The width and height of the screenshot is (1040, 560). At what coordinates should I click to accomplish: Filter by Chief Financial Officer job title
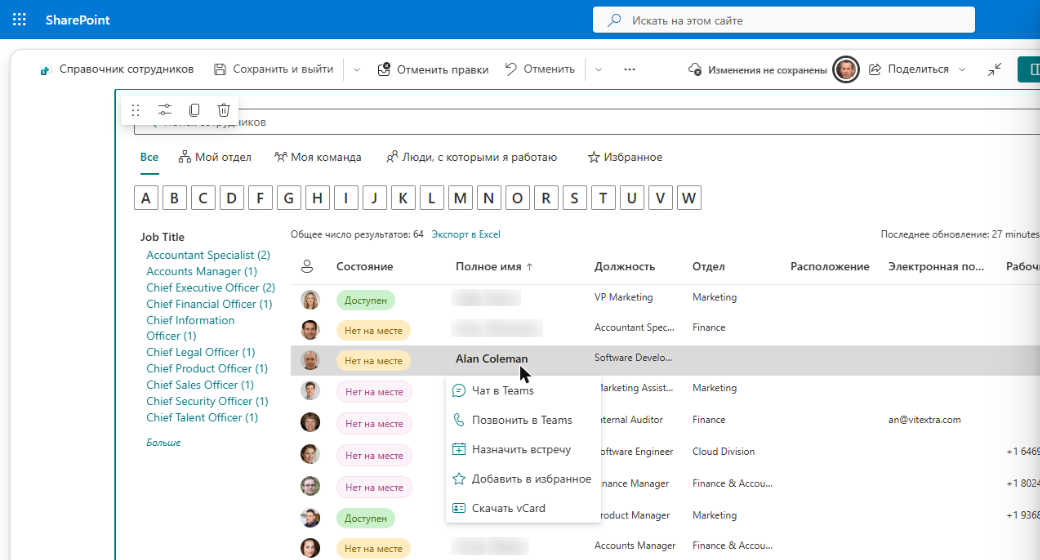(209, 304)
